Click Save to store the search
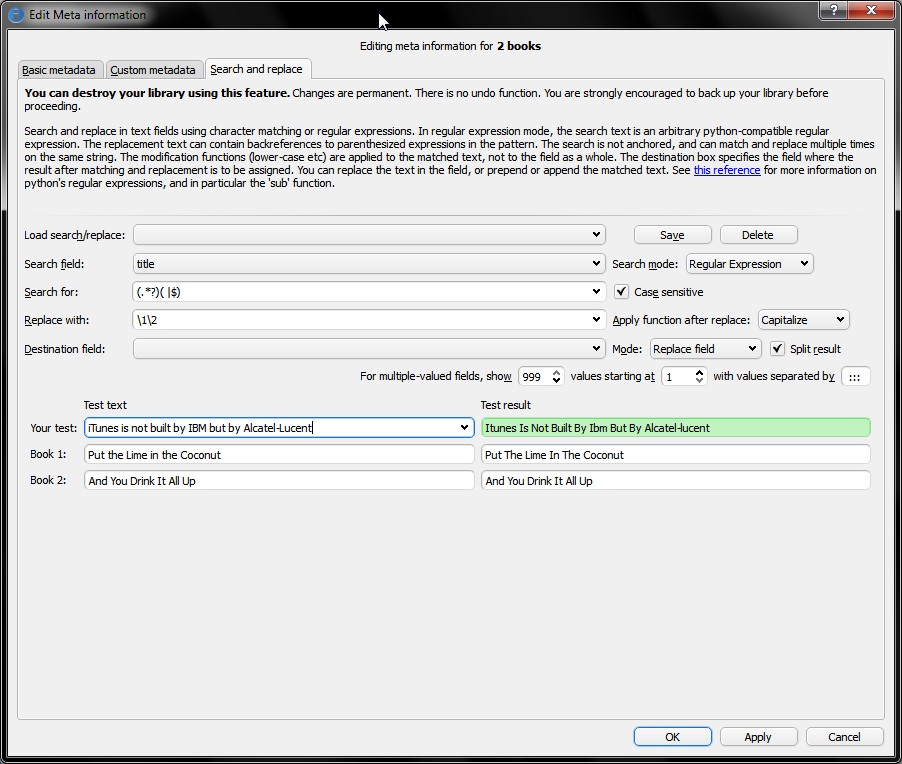This screenshot has height=764, width=902. [x=672, y=235]
